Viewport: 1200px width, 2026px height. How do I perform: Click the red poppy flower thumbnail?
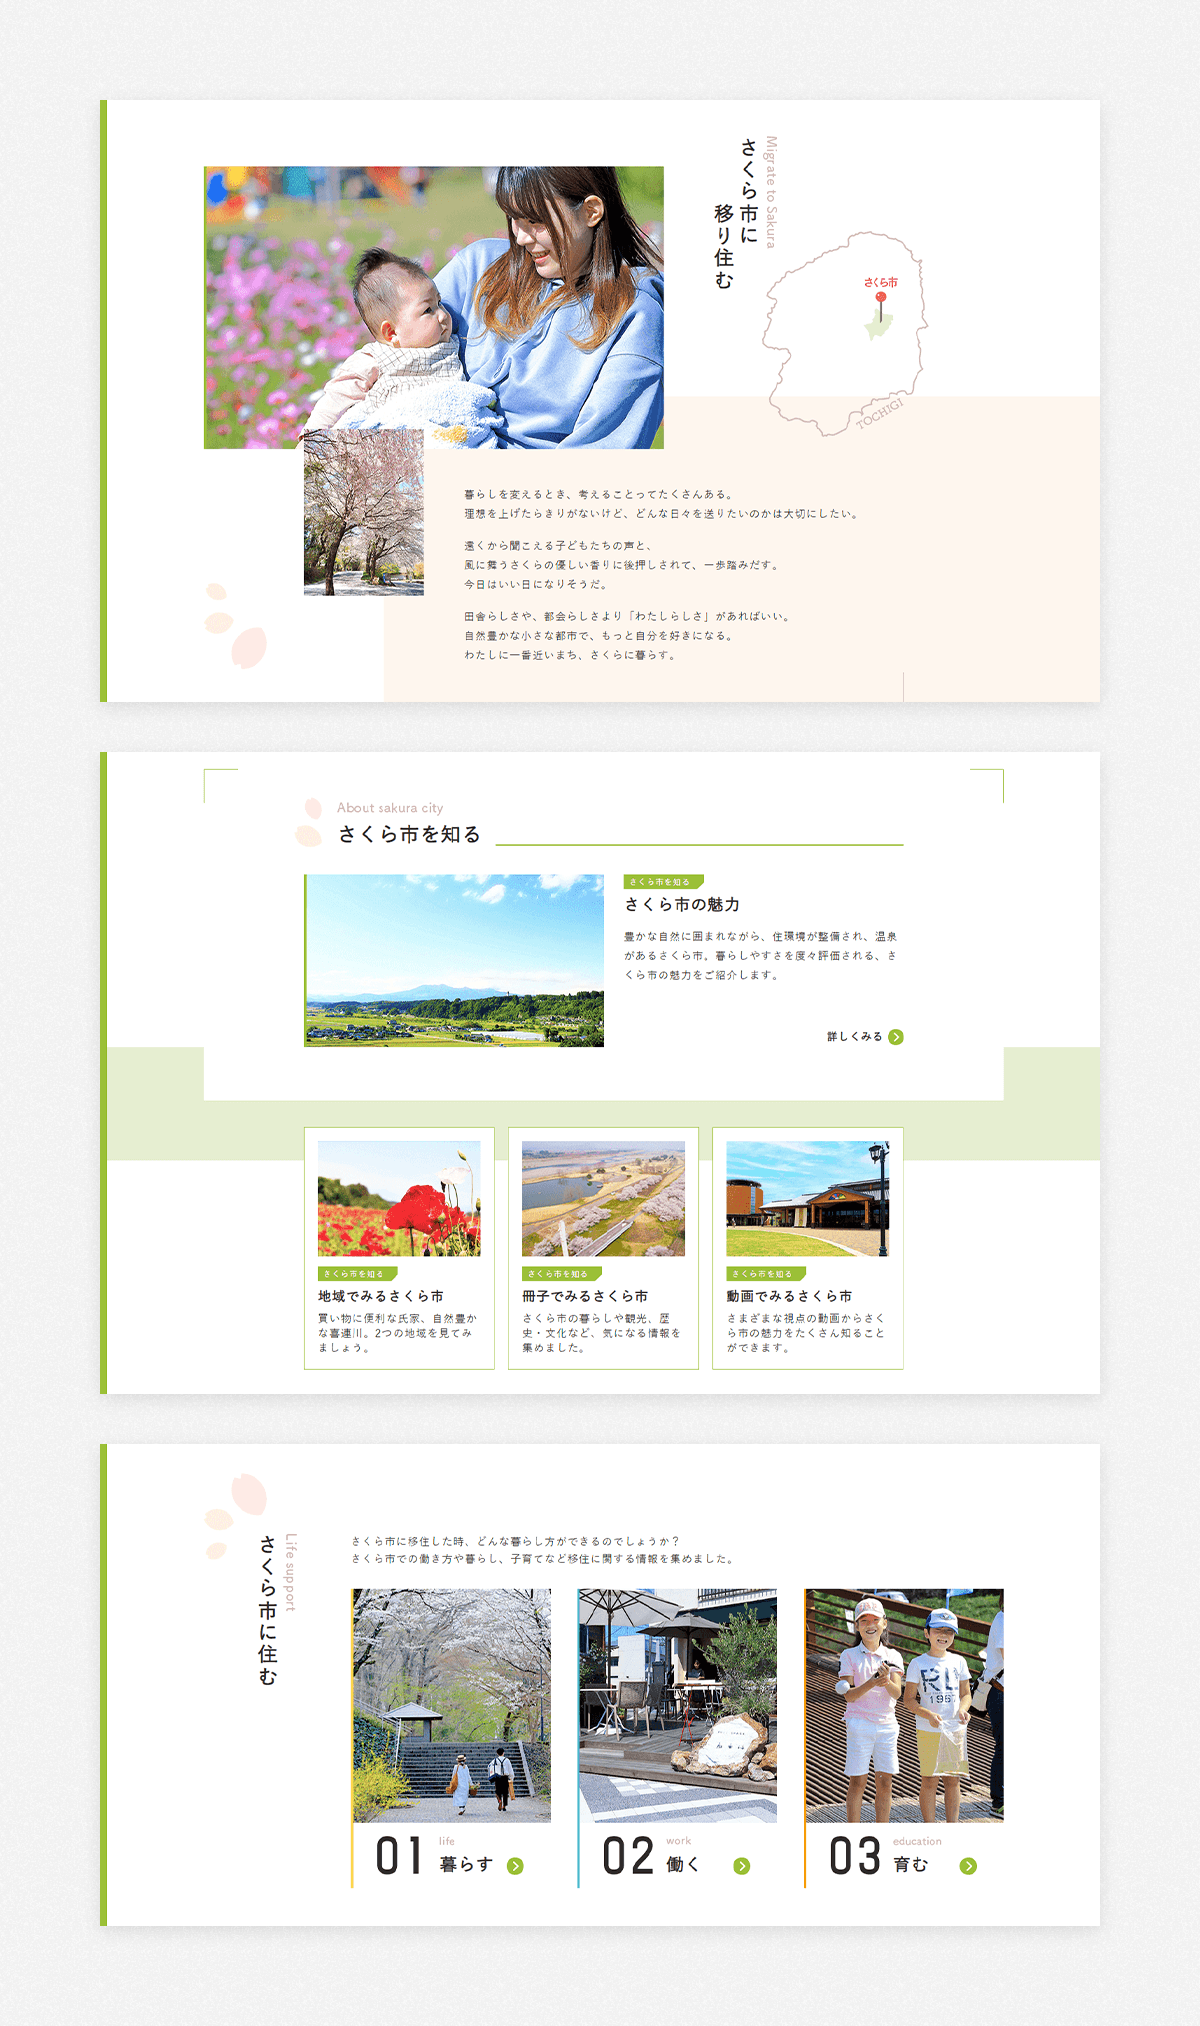tap(399, 1199)
